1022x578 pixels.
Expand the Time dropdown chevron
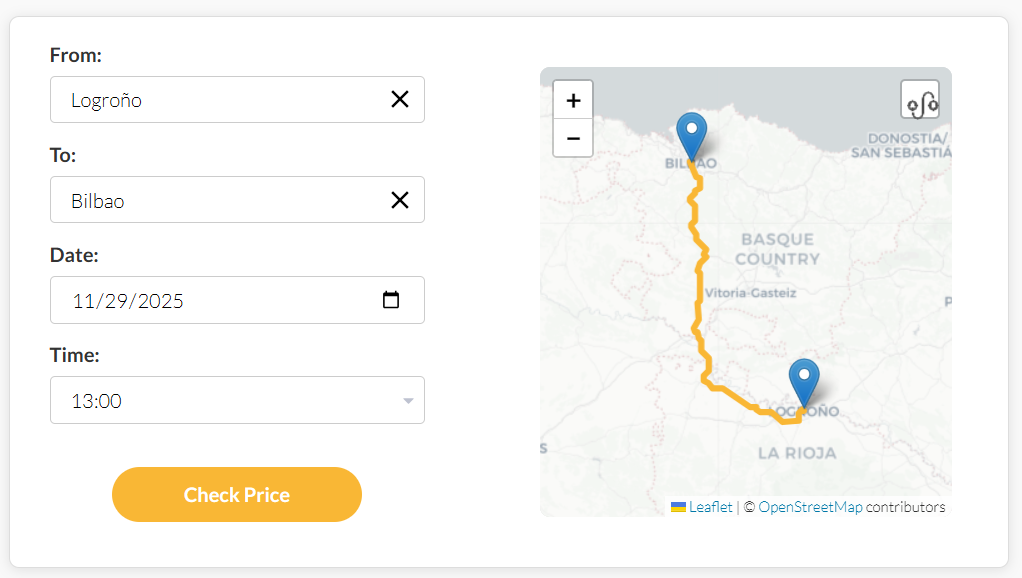pyautogui.click(x=408, y=400)
